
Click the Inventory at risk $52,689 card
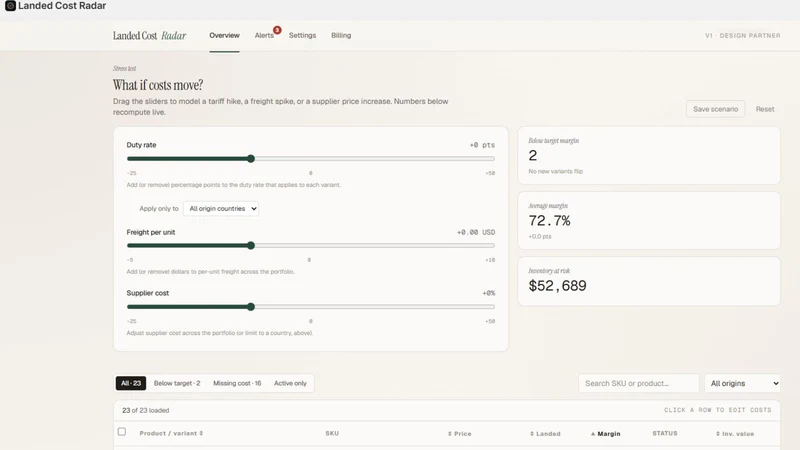(649, 281)
